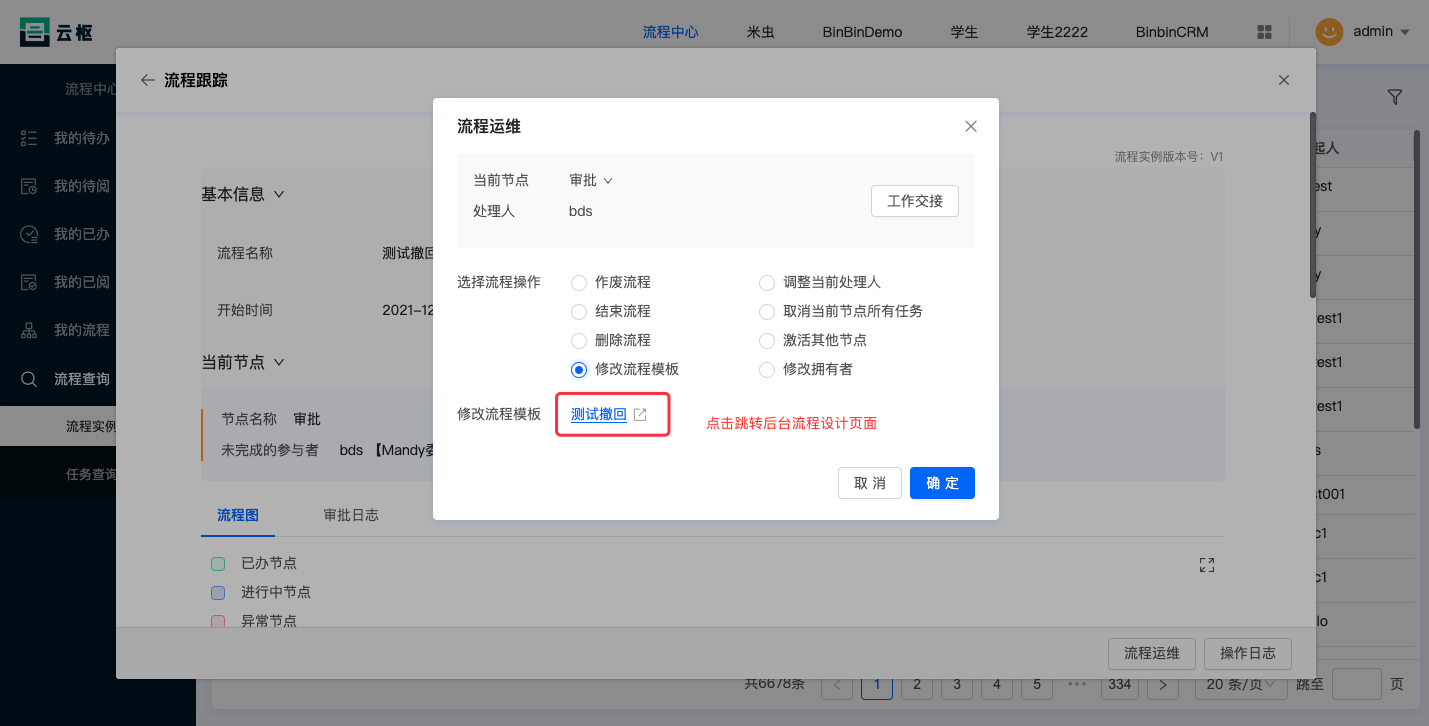Click the admin avatar icon
The width and height of the screenshot is (1429, 726).
1329,32
